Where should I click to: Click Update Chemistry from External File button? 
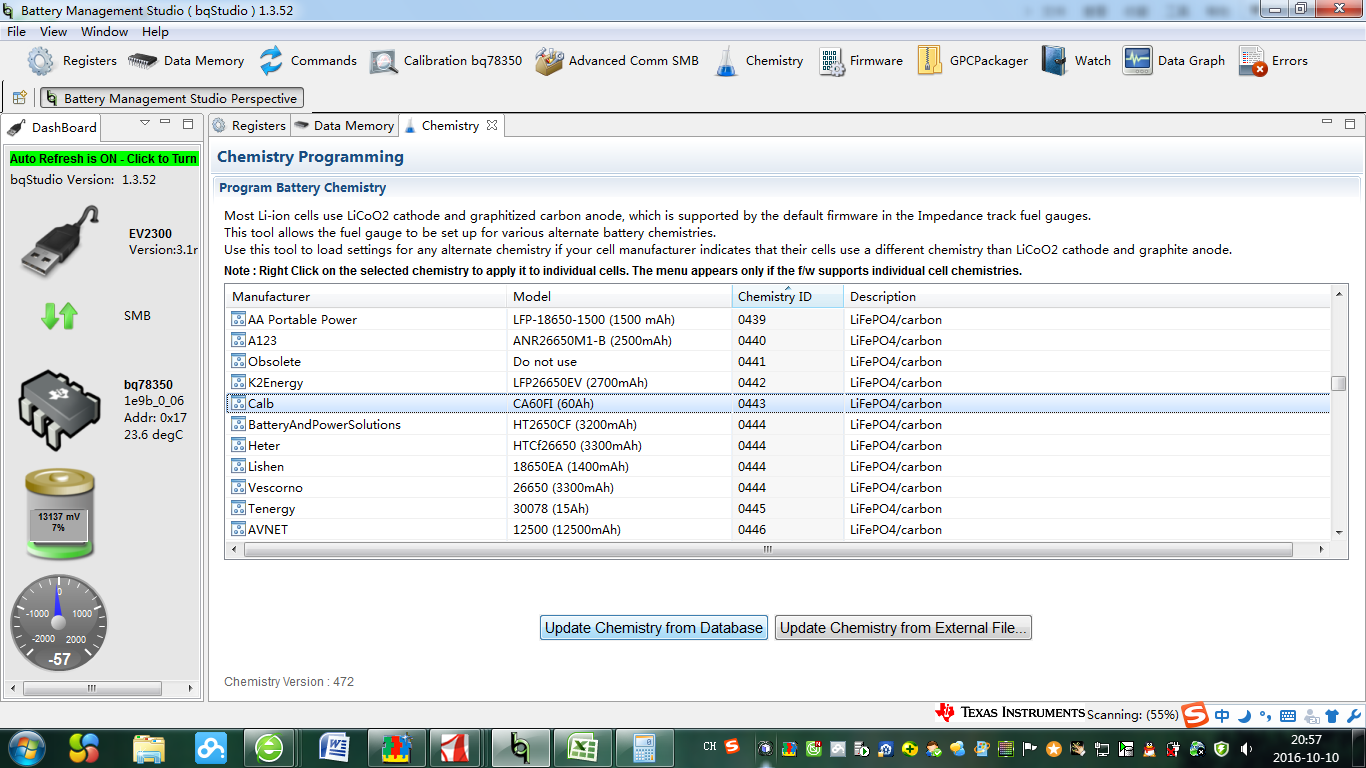pos(903,628)
